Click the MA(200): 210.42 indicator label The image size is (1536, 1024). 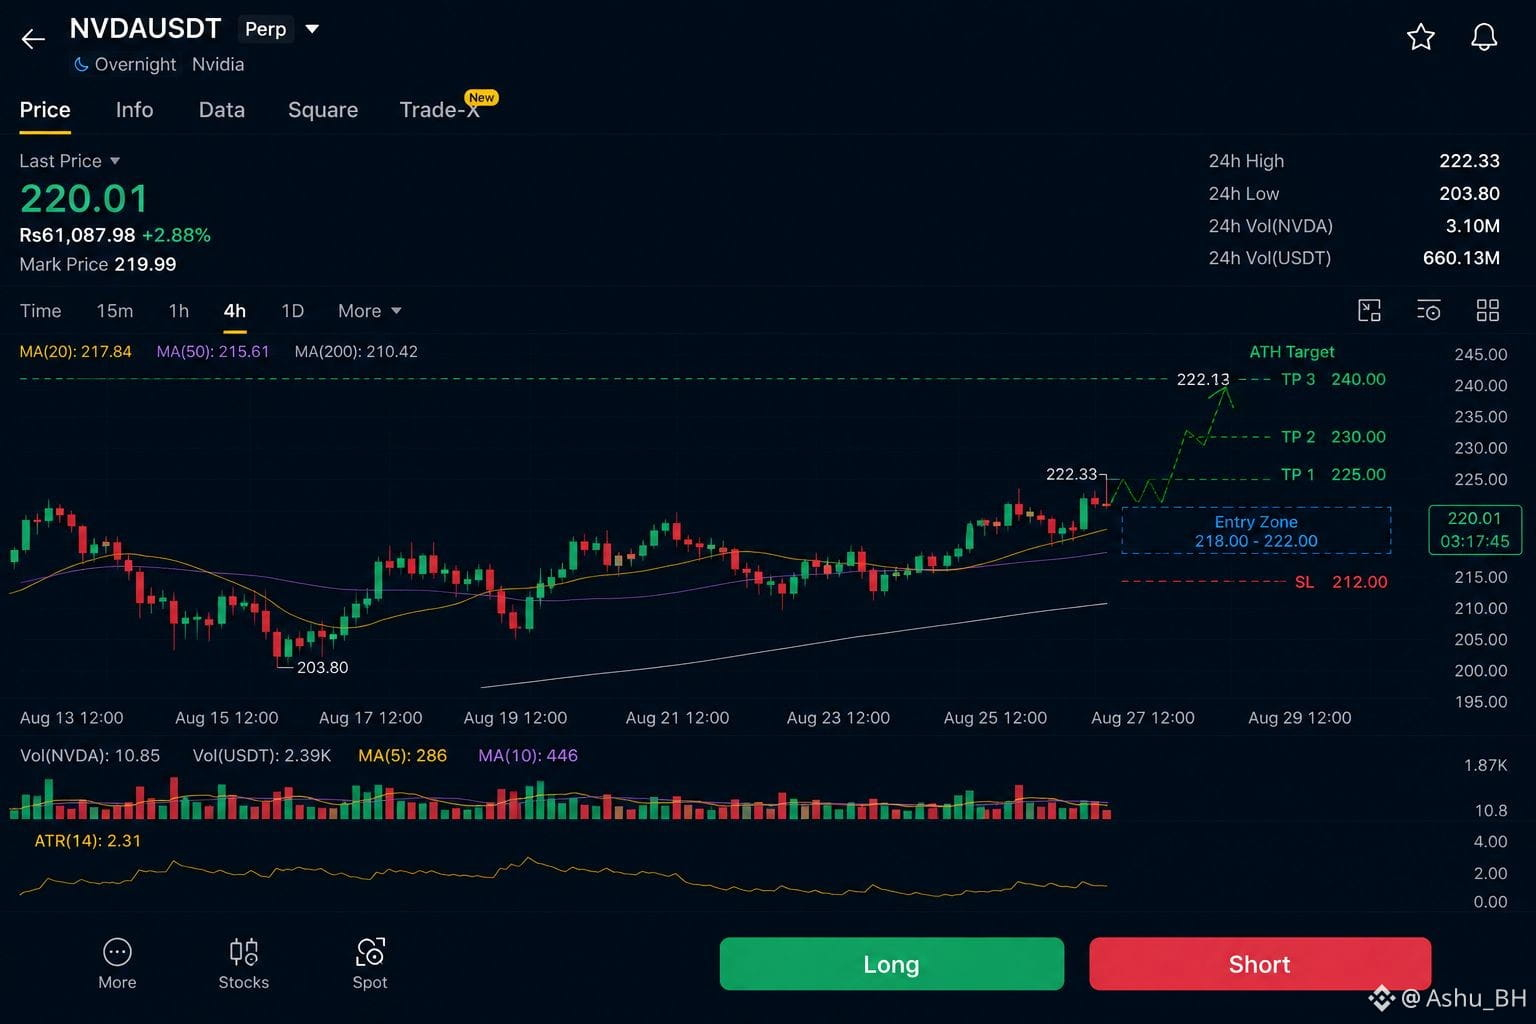356,352
